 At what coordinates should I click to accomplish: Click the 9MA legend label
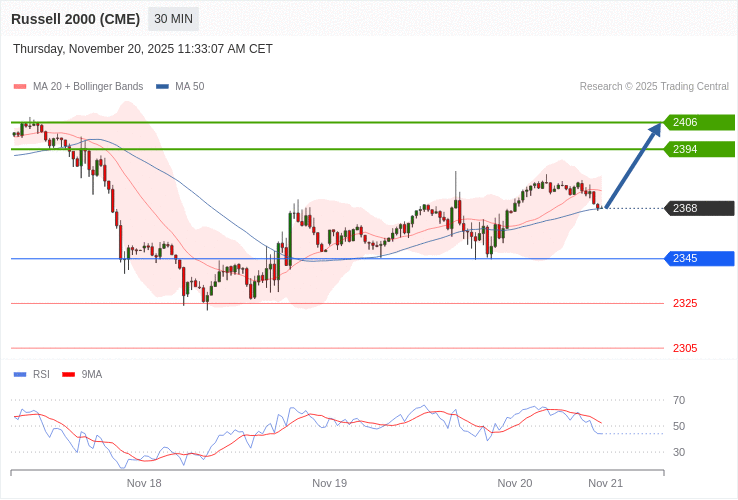point(92,375)
